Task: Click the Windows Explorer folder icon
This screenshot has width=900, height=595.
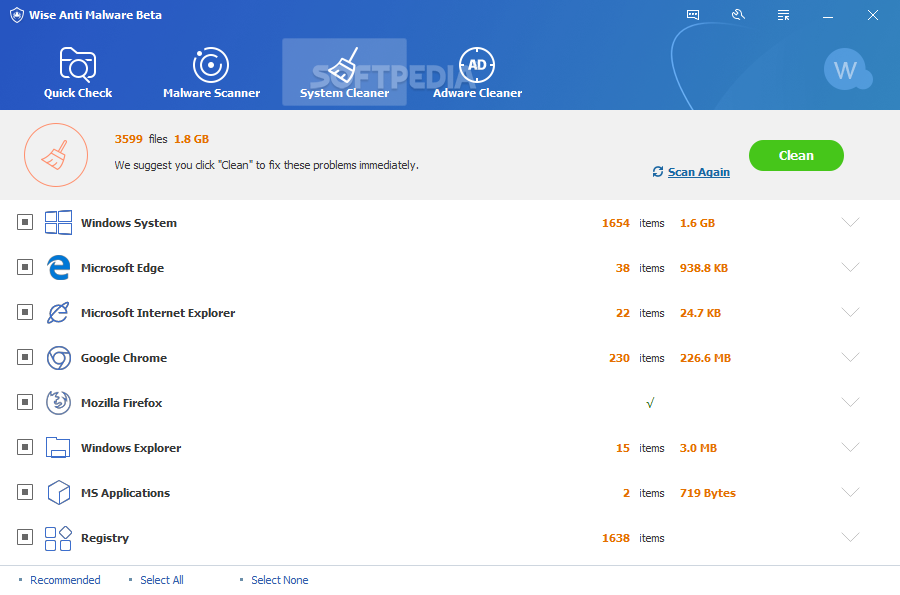Action: 58,448
